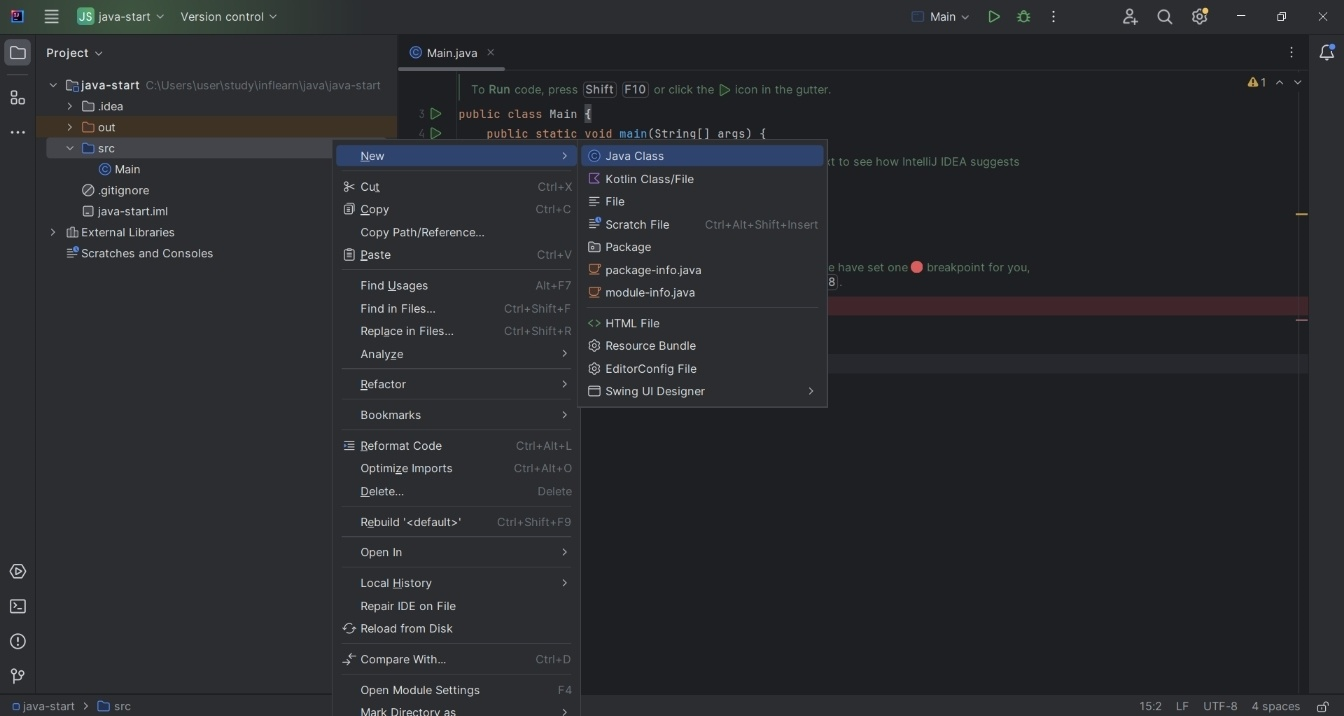Create a new HTML File
This screenshot has height=716, width=1344.
(703, 323)
